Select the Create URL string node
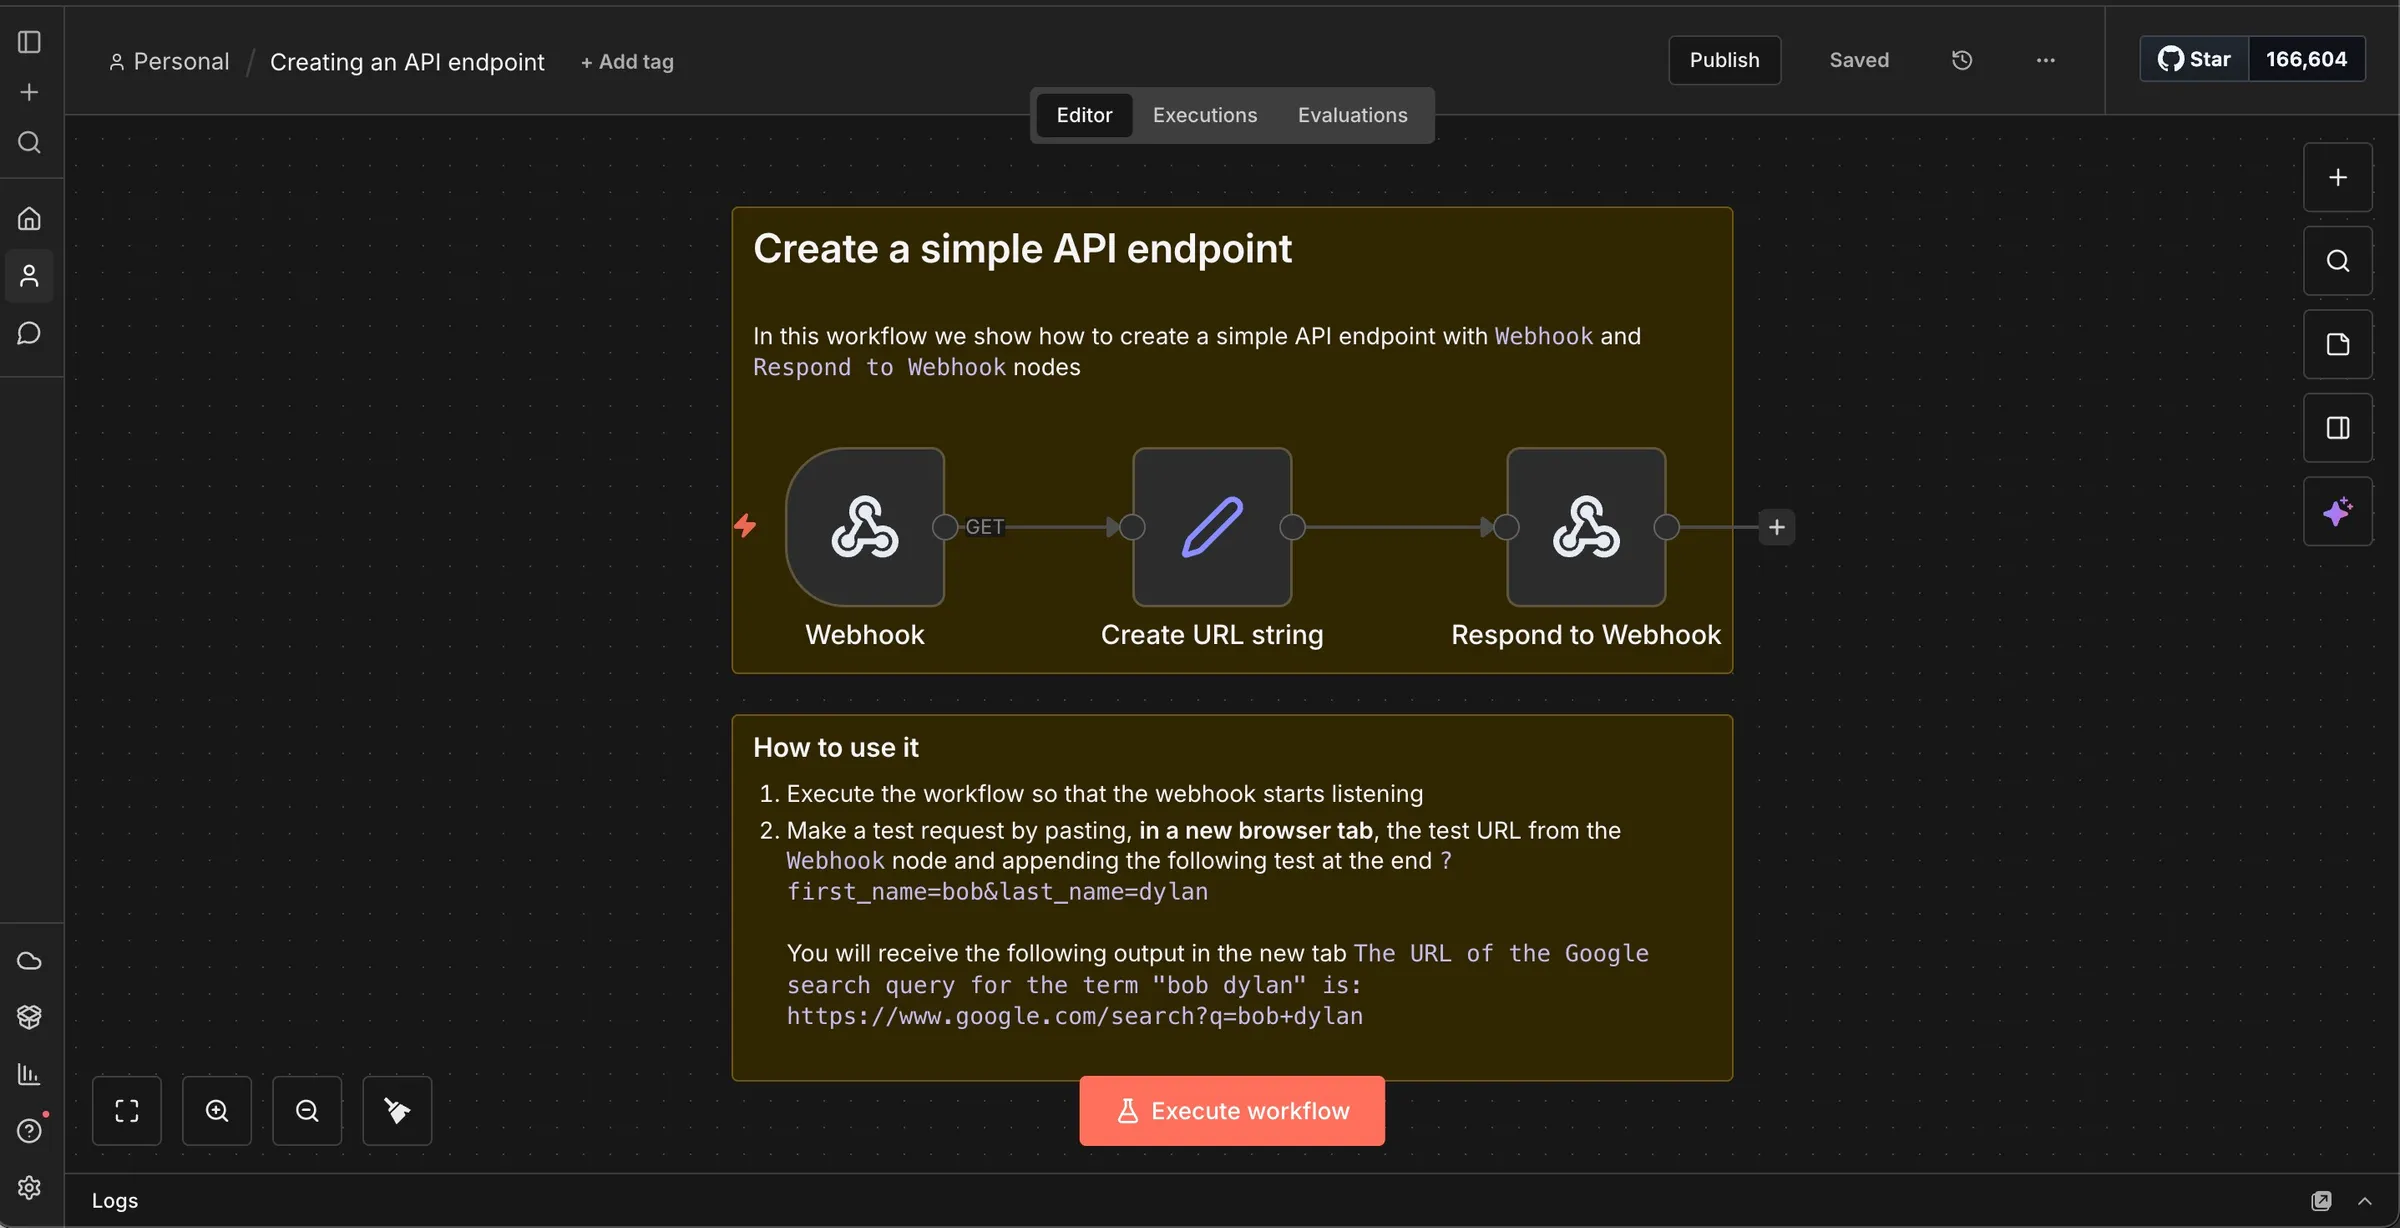 1212,527
